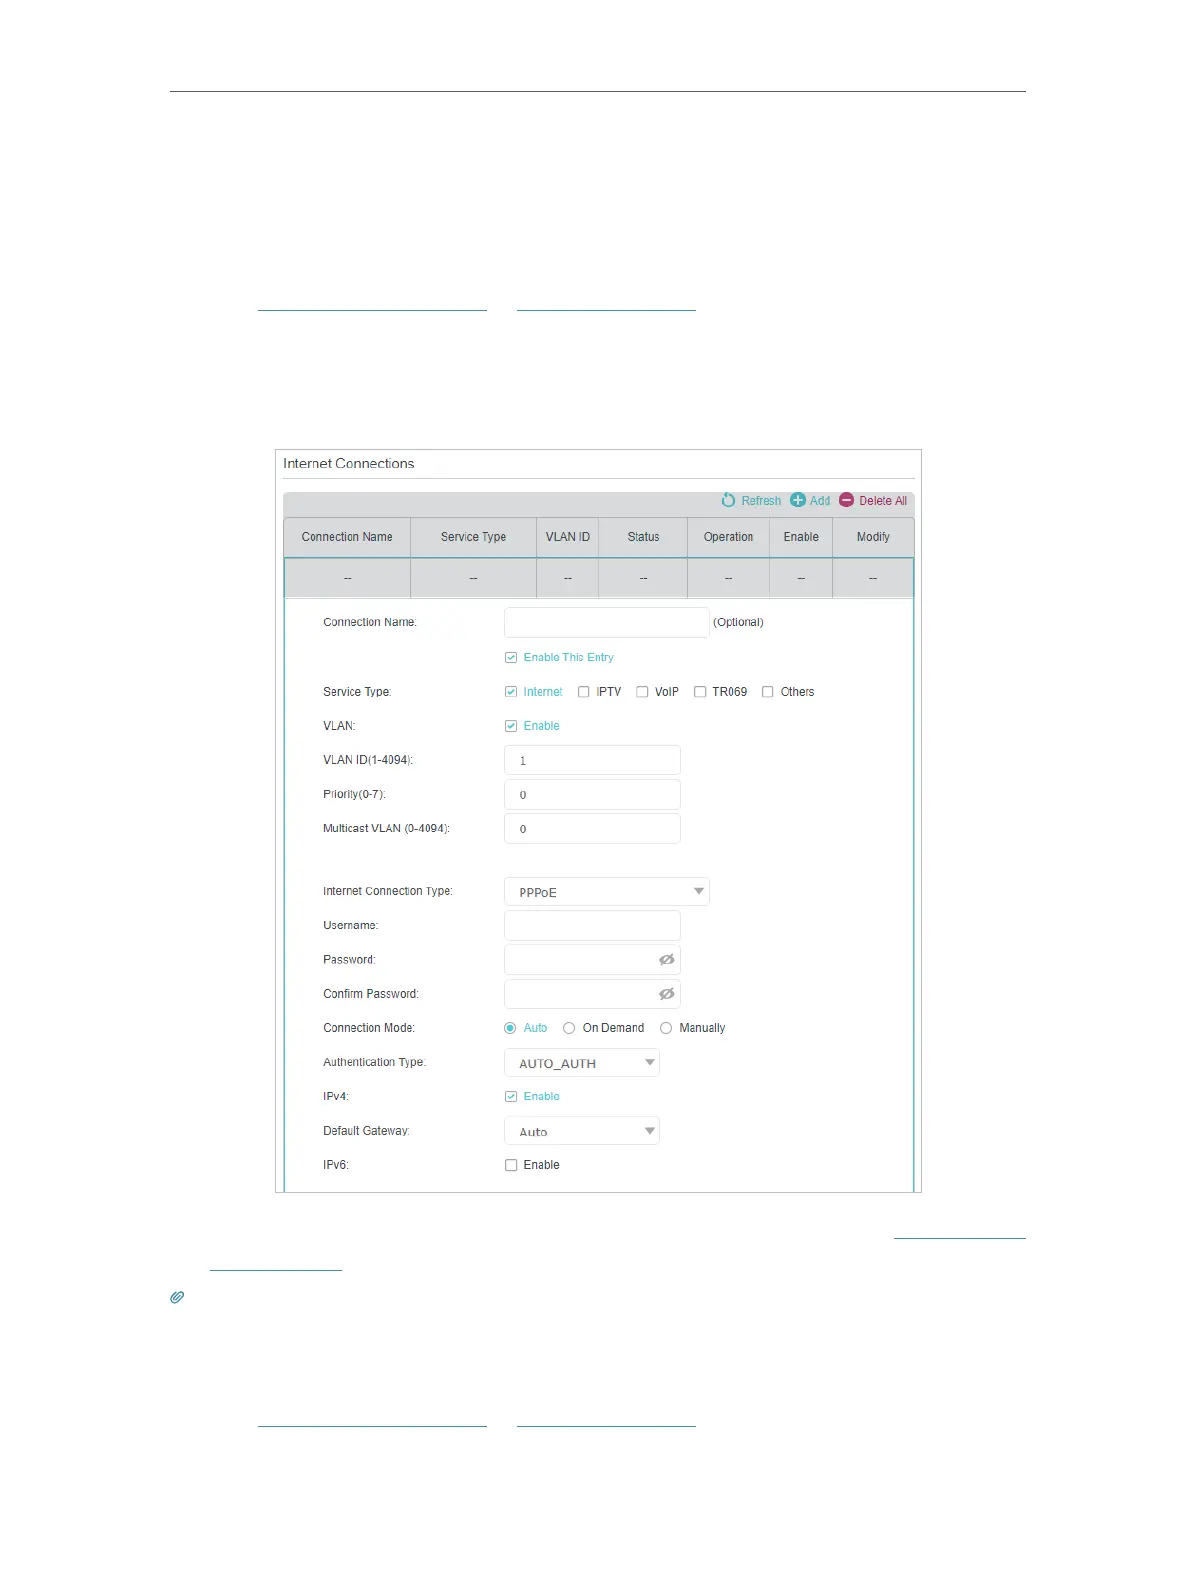Click the Password input field
The height and width of the screenshot is (1582, 1196).
coord(592,960)
